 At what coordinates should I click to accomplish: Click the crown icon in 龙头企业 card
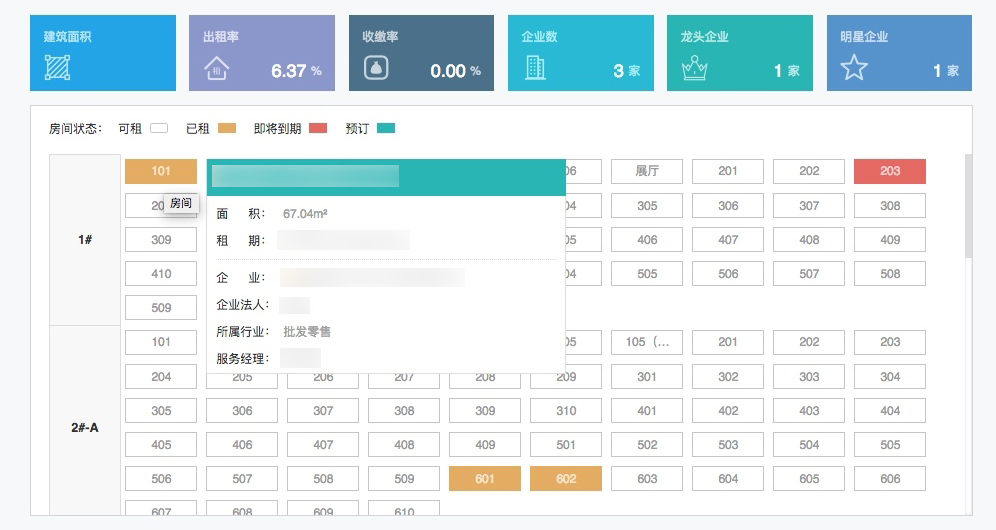pyautogui.click(x=694, y=68)
